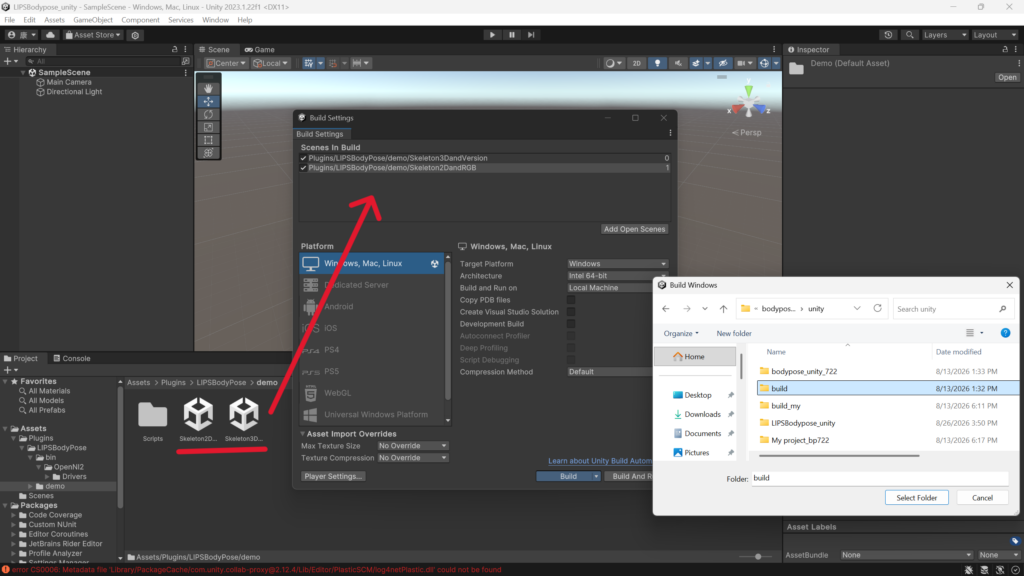Click the Folder name input field
The width and height of the screenshot is (1024, 576).
(880, 478)
